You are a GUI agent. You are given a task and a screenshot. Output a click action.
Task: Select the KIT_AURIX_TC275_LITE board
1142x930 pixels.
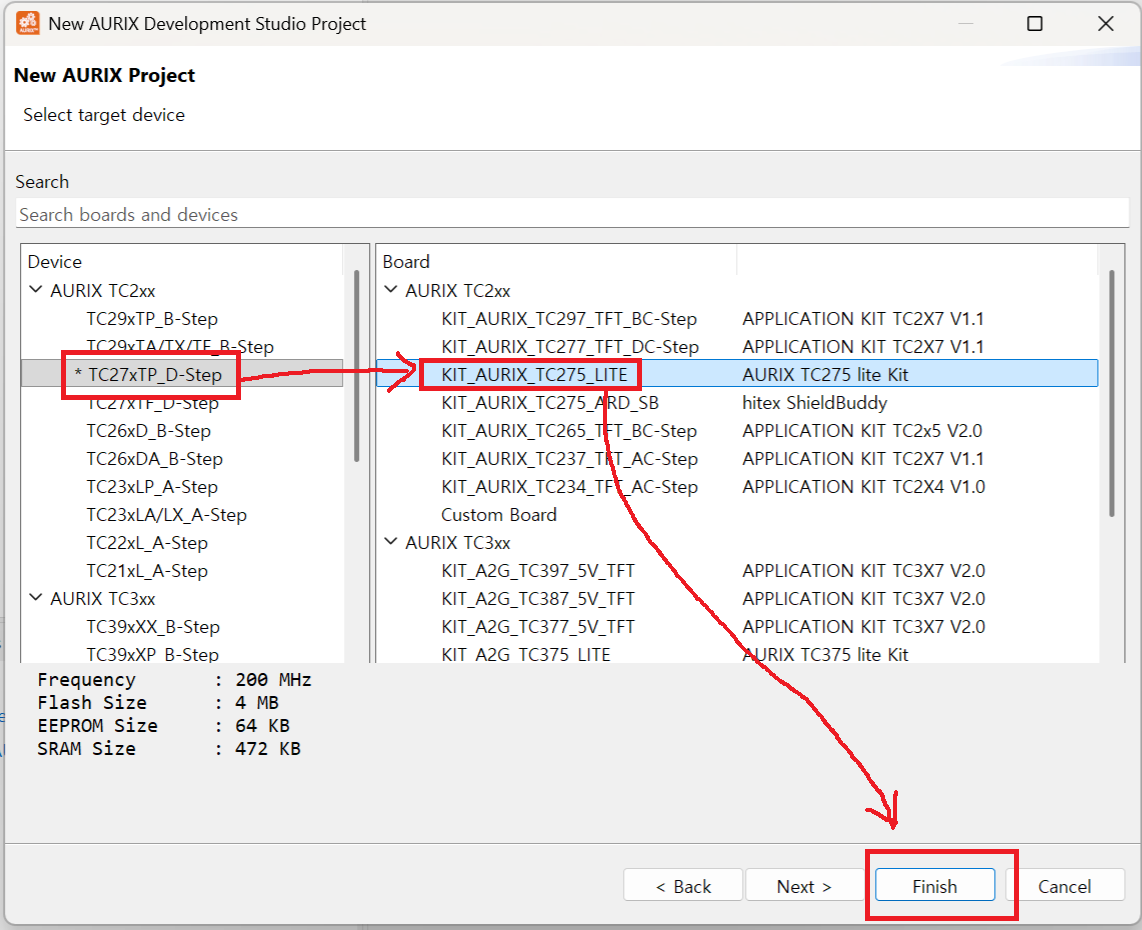(534, 375)
